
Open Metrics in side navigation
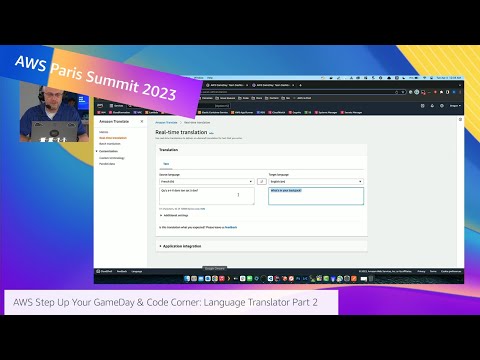pos(104,132)
